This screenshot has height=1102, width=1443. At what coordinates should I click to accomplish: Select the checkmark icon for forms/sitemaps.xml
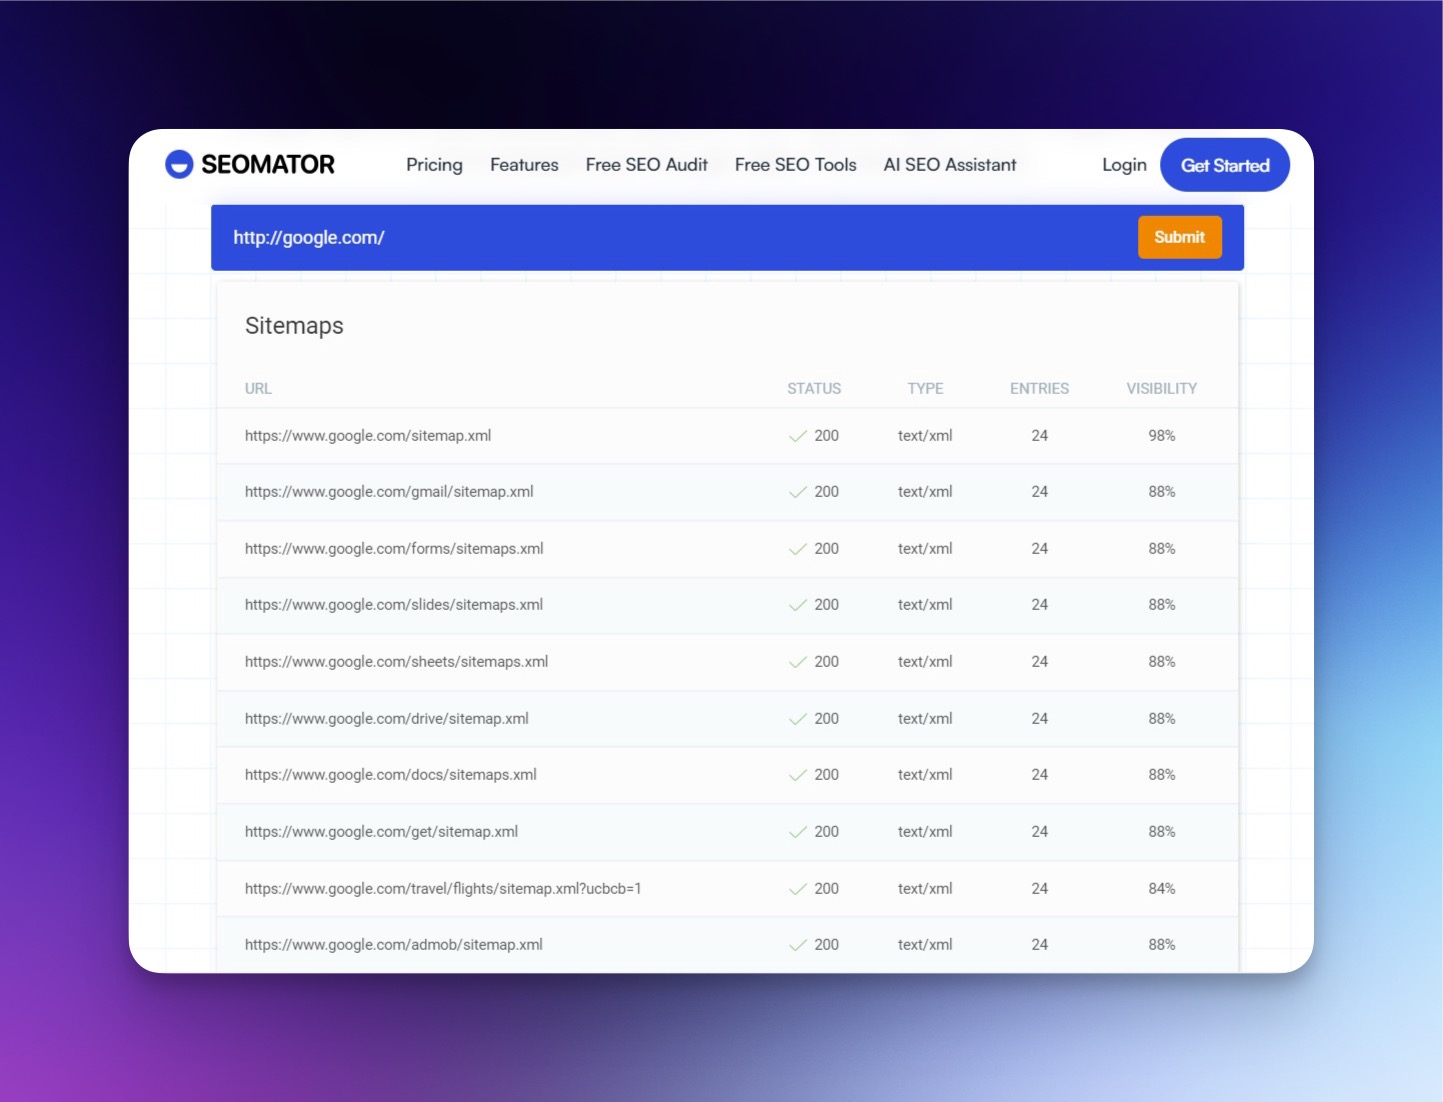[x=796, y=548]
